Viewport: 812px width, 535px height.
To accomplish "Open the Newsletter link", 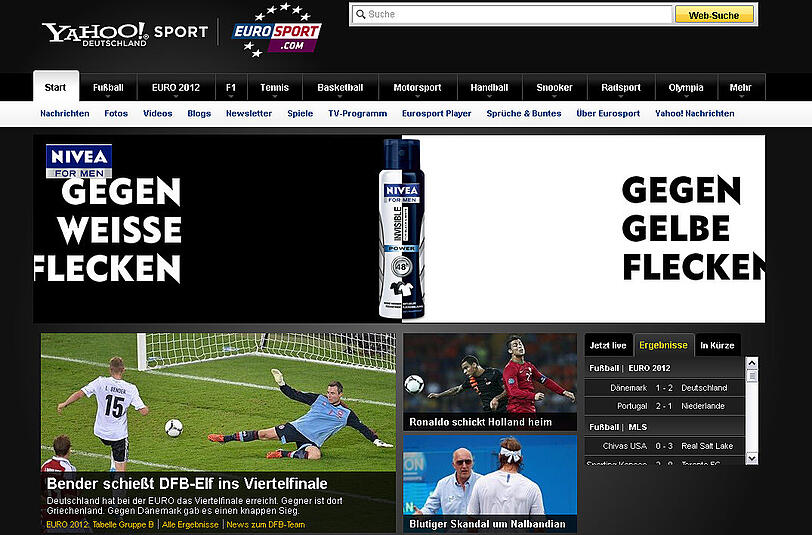I will pyautogui.click(x=249, y=113).
